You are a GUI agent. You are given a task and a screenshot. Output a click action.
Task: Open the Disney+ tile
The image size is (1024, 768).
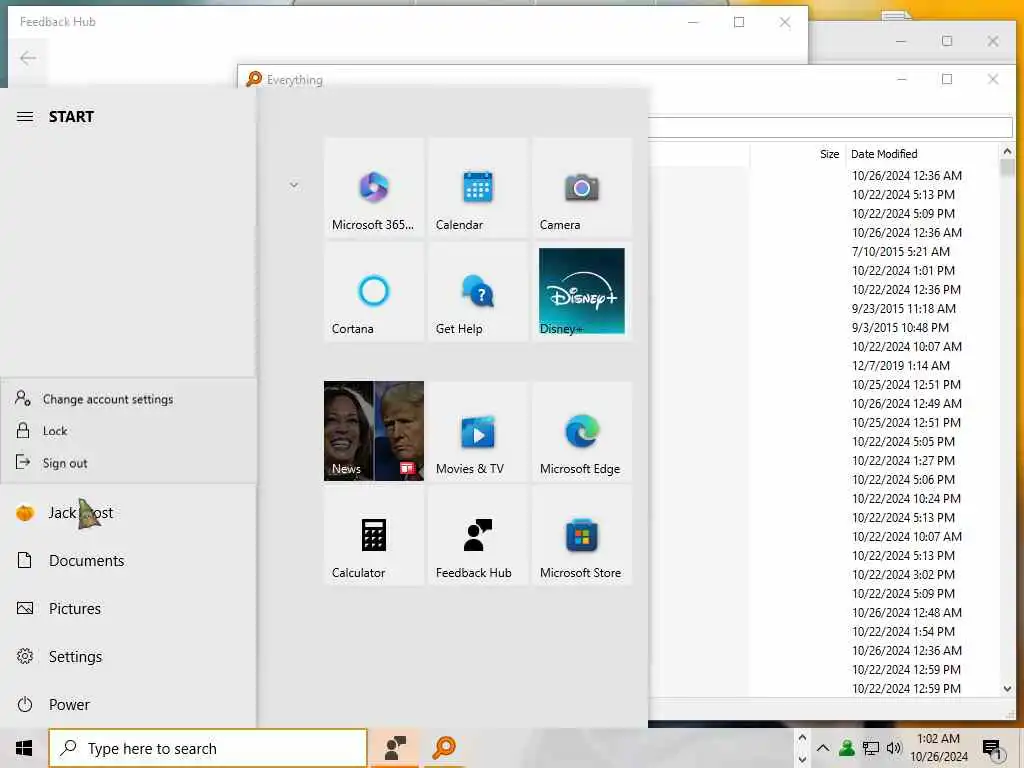(x=581, y=291)
